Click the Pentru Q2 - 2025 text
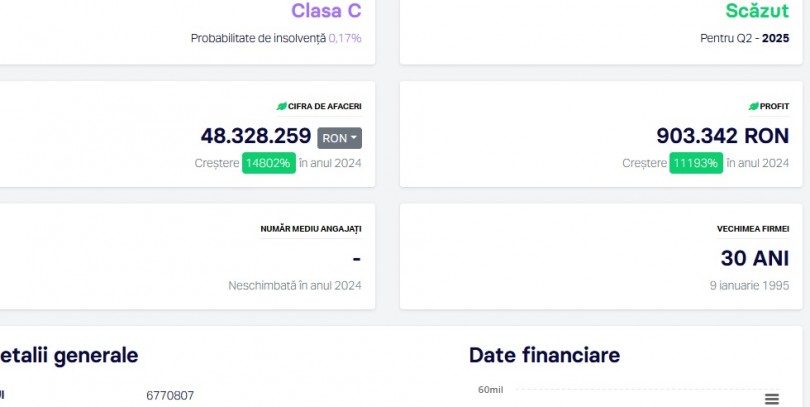Image resolution: width=810 pixels, height=407 pixels. coord(745,38)
